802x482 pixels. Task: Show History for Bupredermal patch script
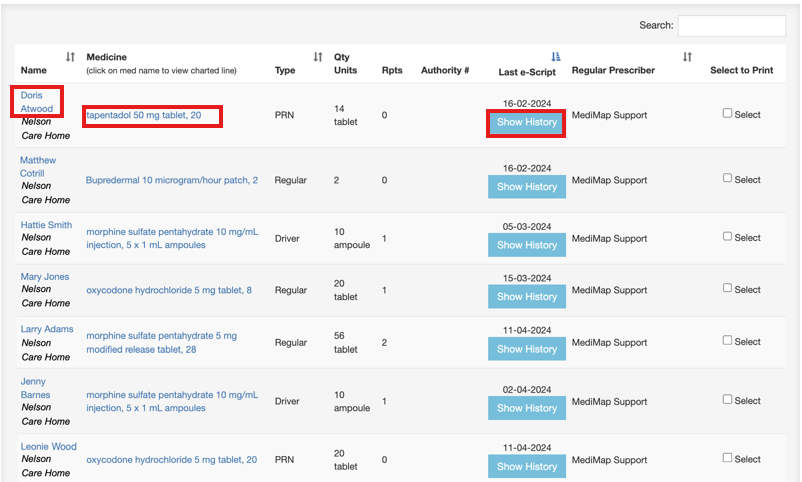click(527, 187)
